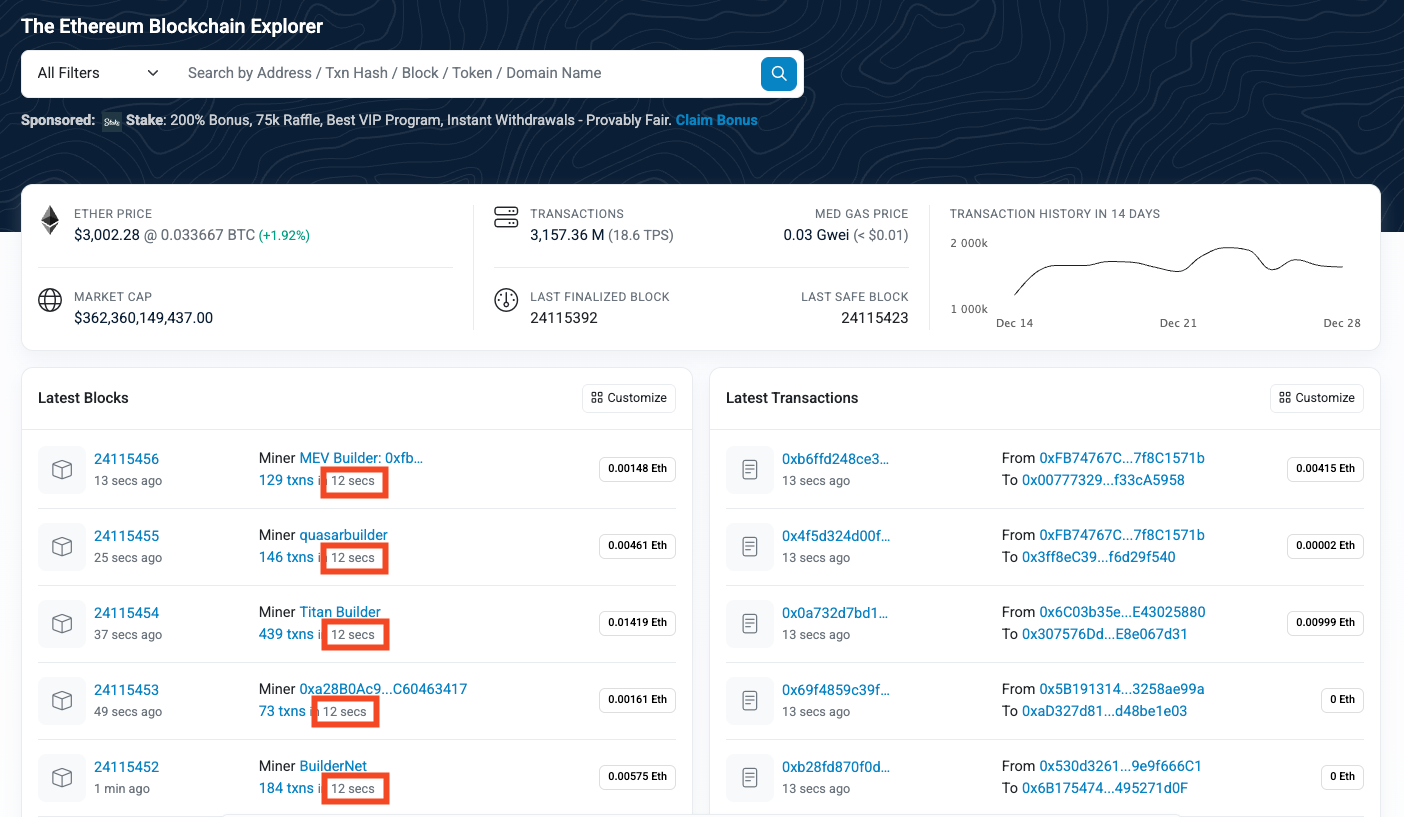Click the Stake sponsor logo icon
1404x817 pixels.
111,120
